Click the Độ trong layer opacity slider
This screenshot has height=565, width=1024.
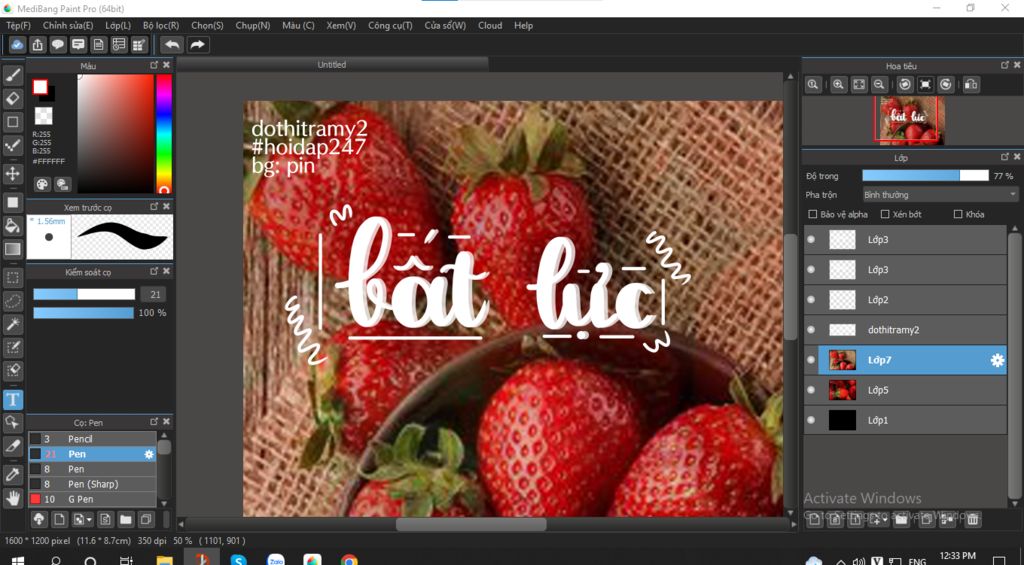(925, 176)
